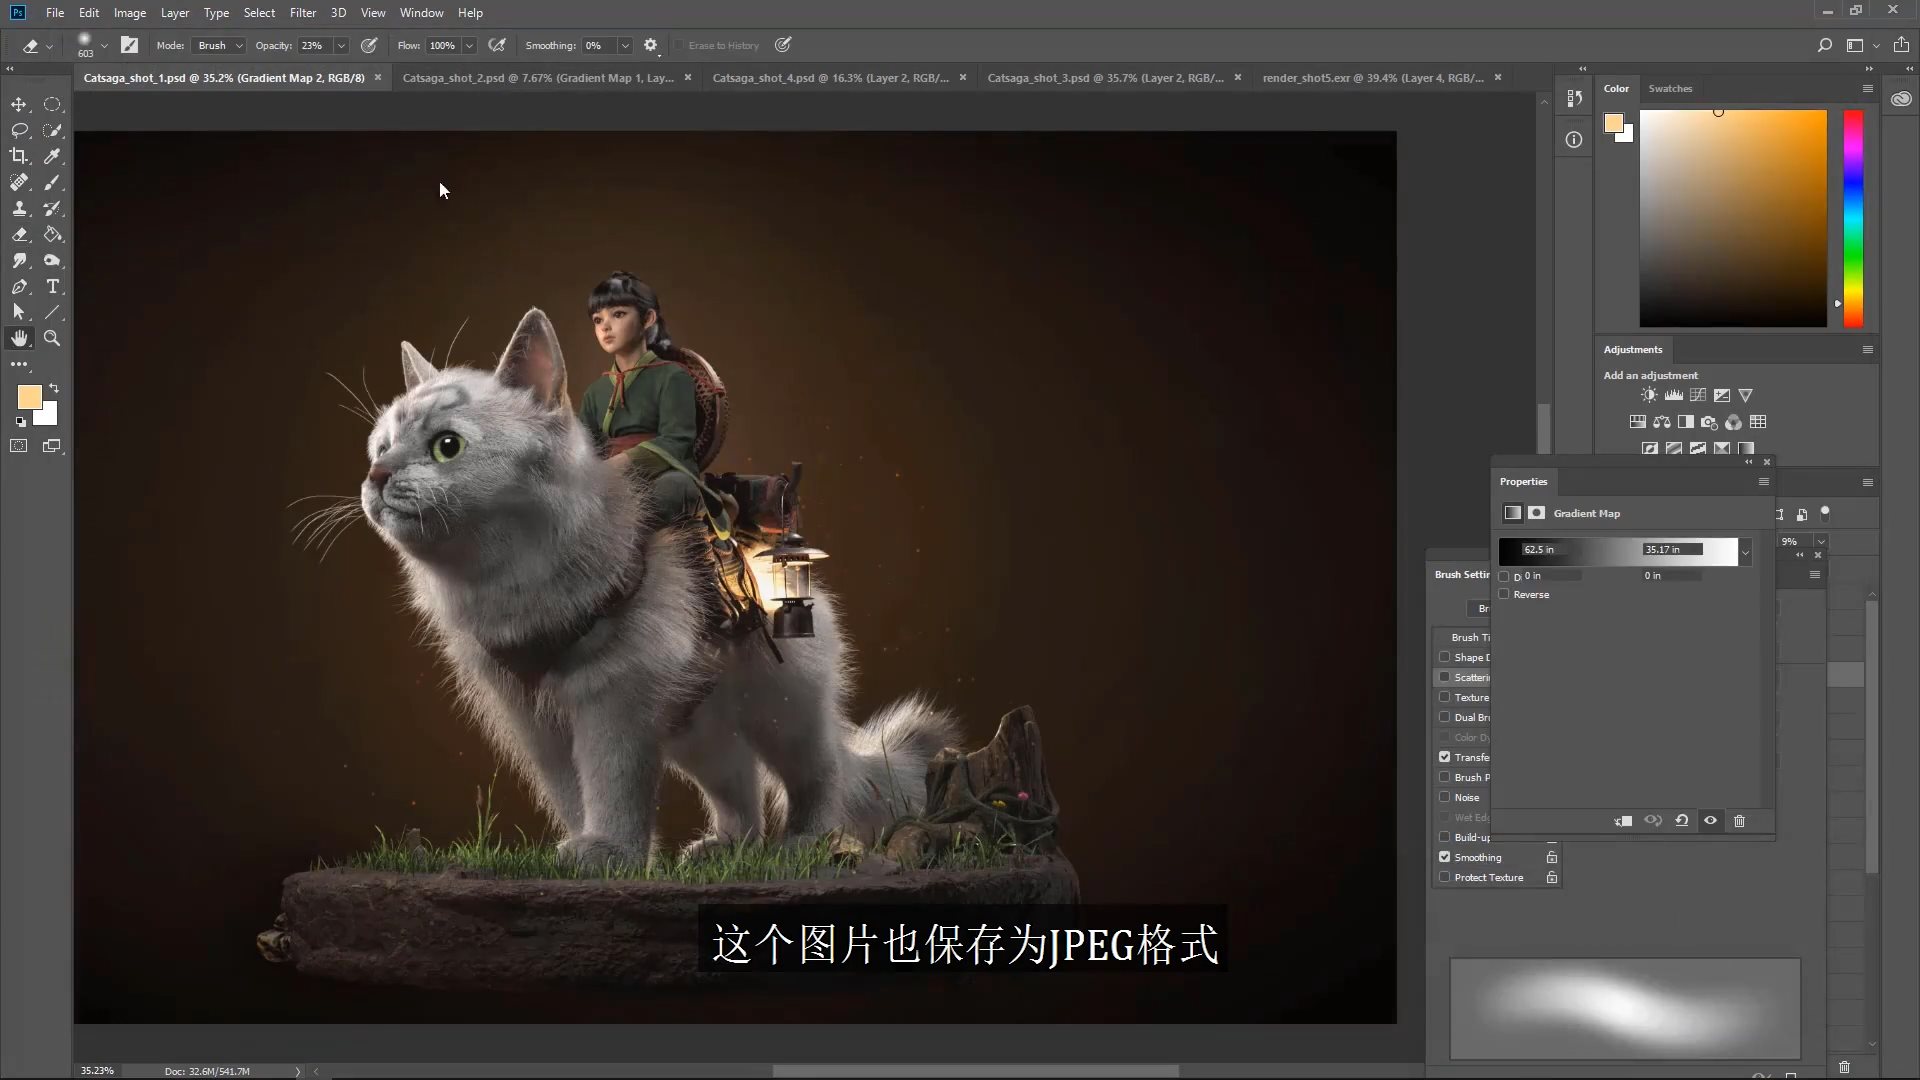Open the Properties panel flyout menu
The height and width of the screenshot is (1080, 1920).
point(1764,482)
